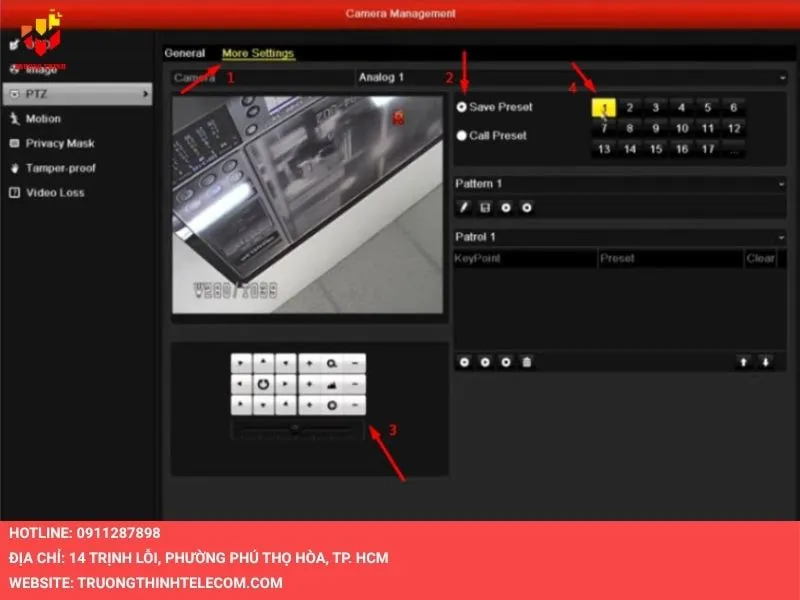
Task: Open the Analog 1 camera dropdown
Action: click(x=570, y=77)
